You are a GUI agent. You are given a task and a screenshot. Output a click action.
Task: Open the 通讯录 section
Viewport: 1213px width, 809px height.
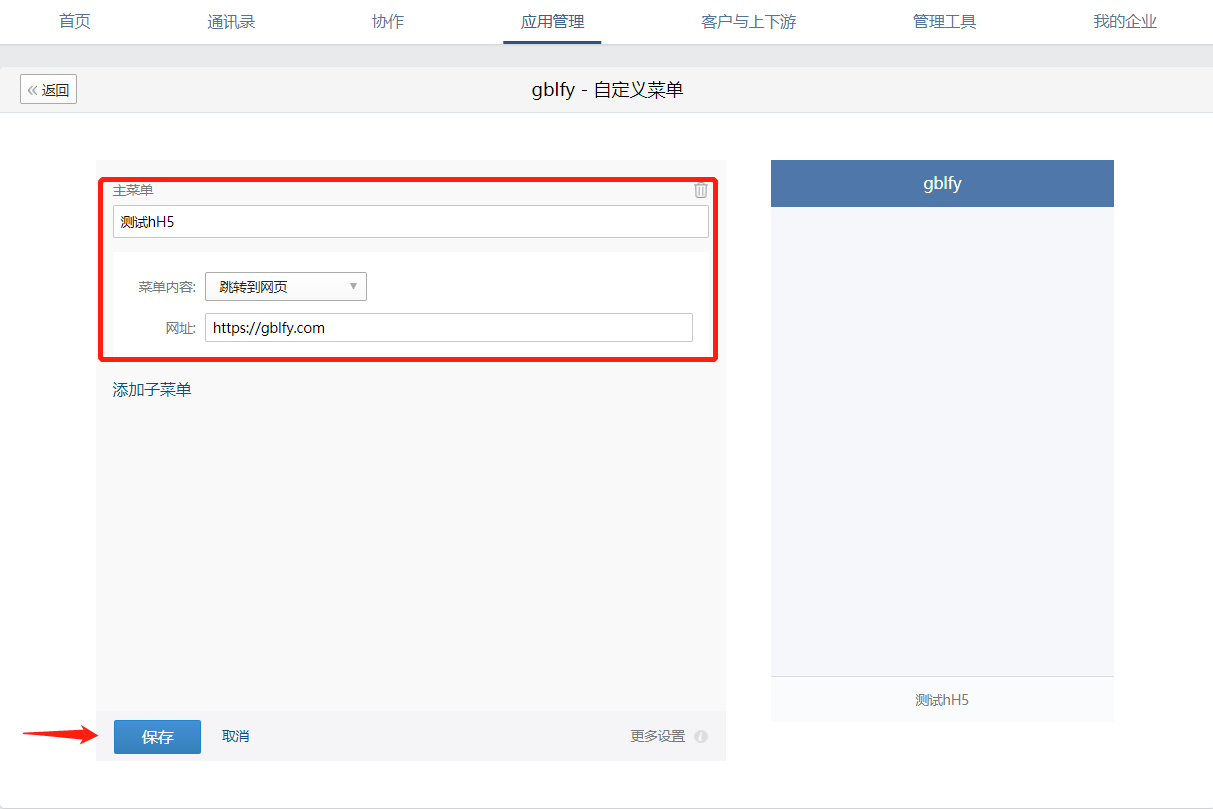[231, 21]
